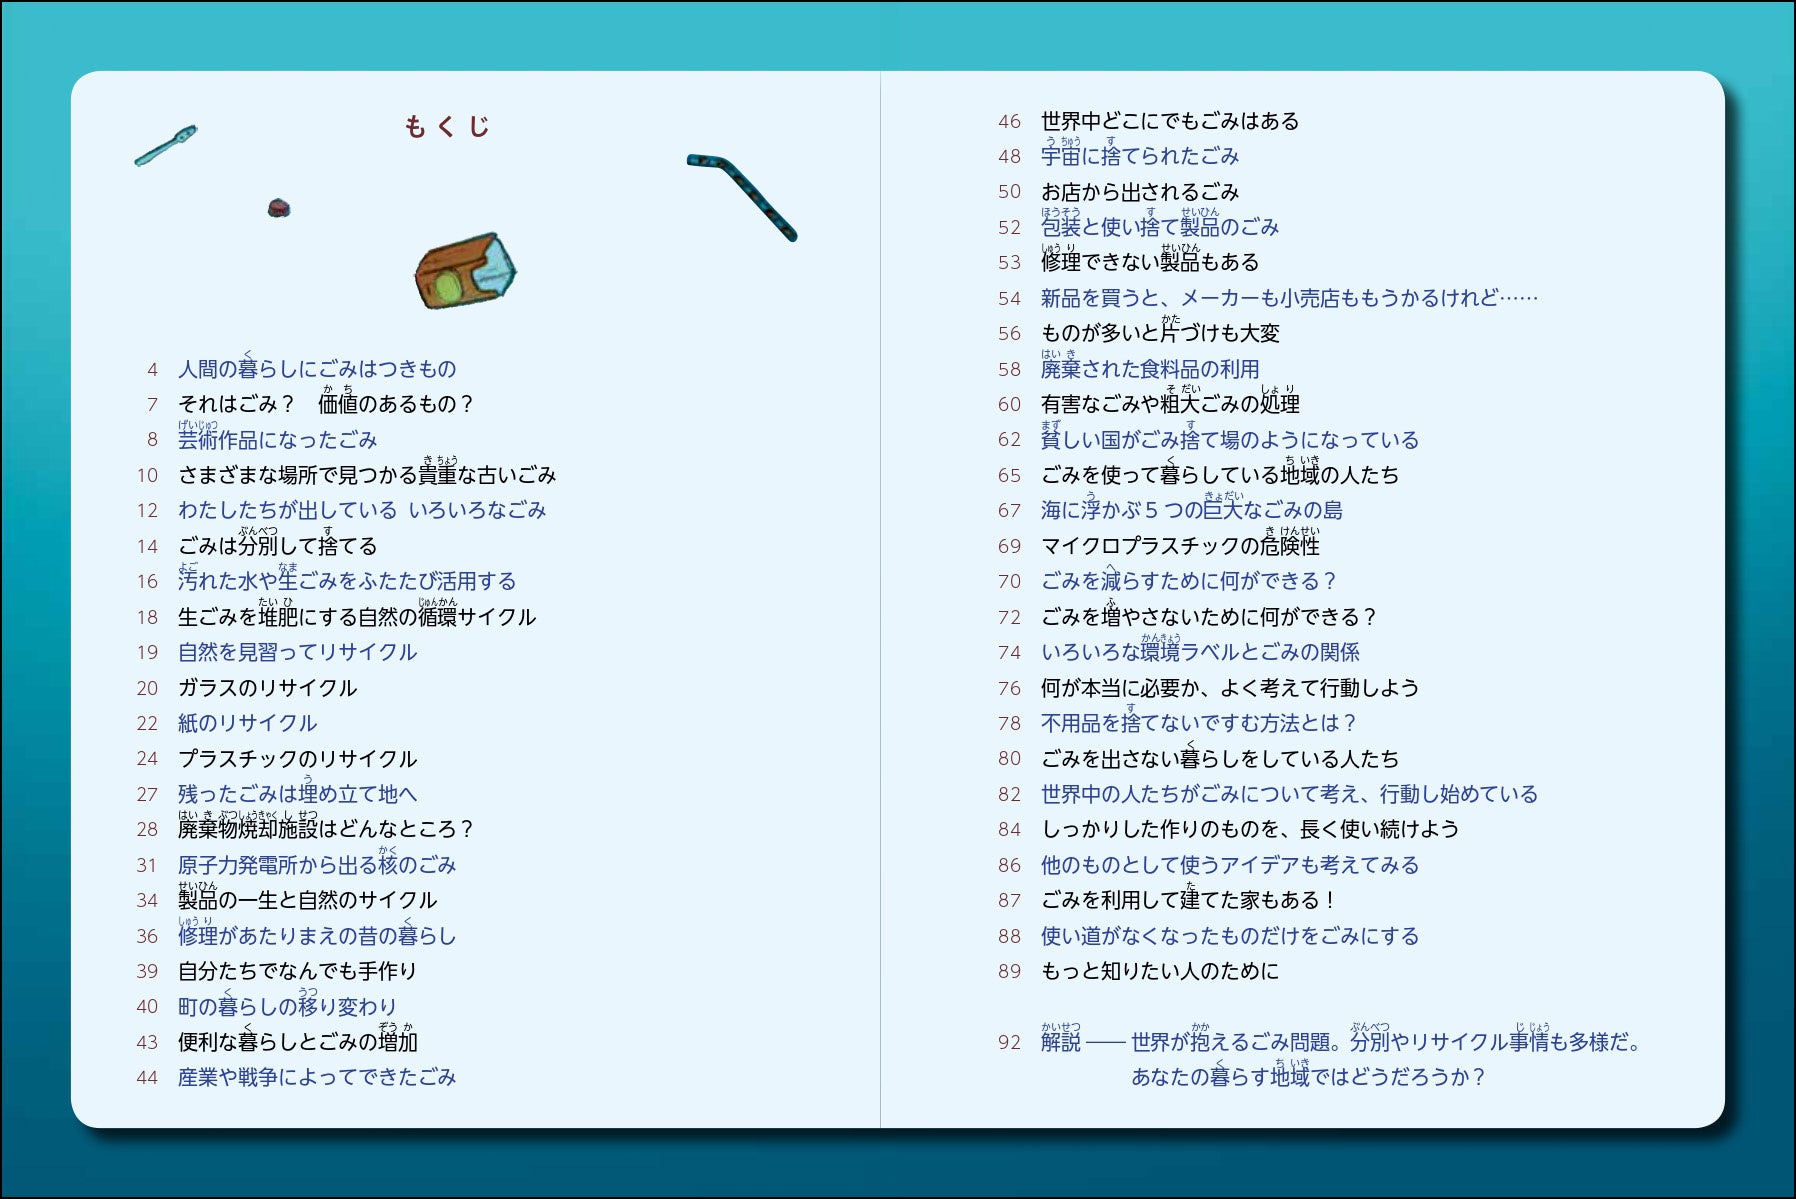
Task: Click page number 46 beside 世界中どこにでもごみはある
Action: (1012, 119)
